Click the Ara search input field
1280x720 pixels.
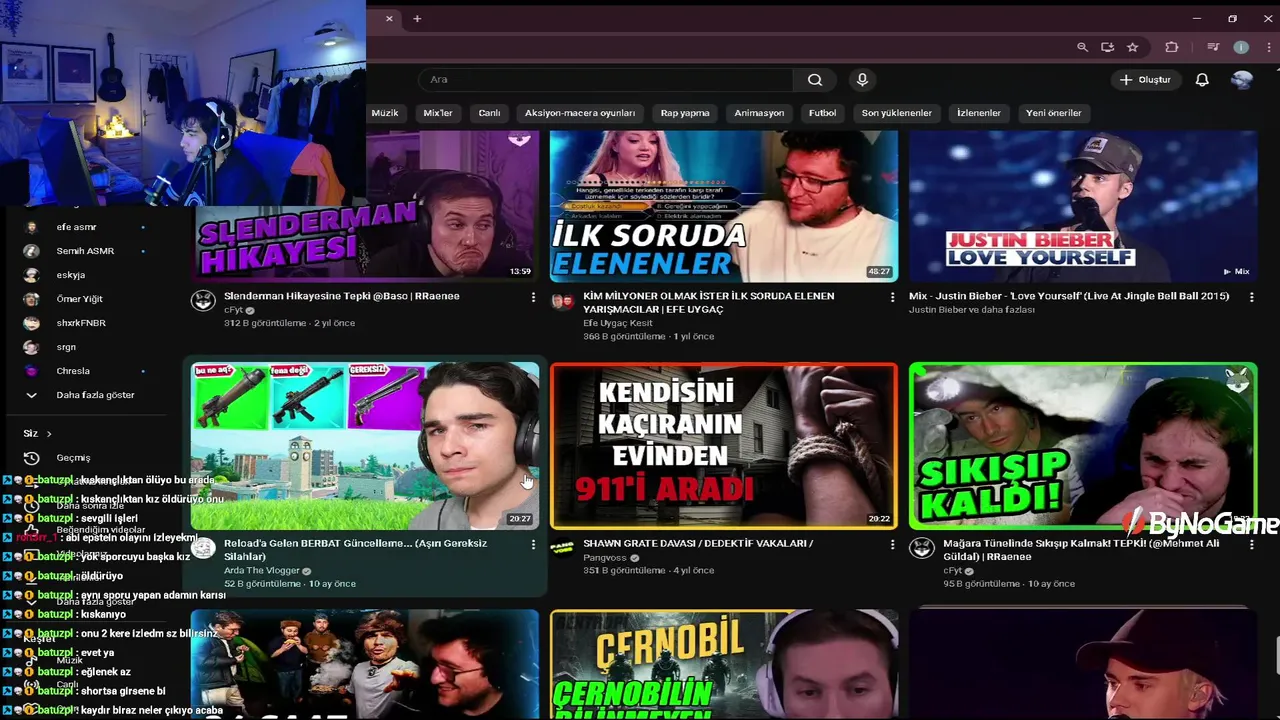(x=605, y=80)
